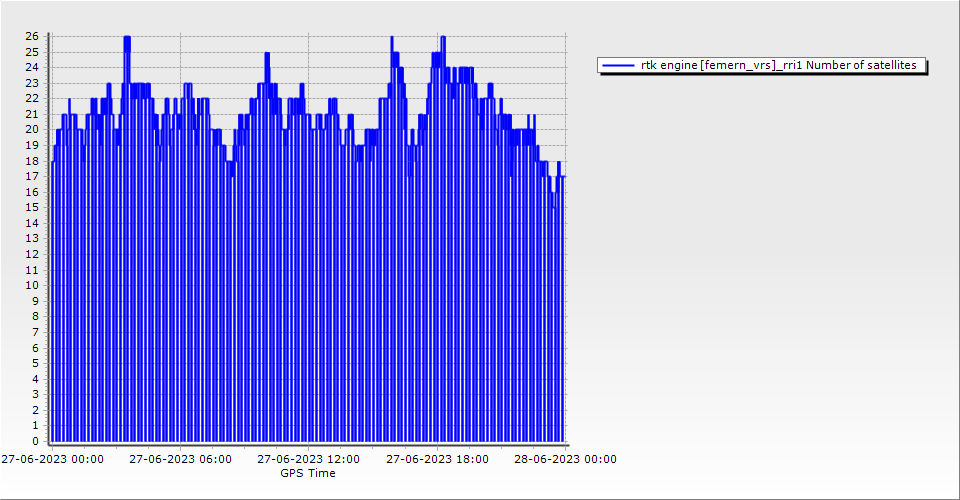960x500 pixels.
Task: Click the last bar at the plot's right edge
Action: coord(563,300)
